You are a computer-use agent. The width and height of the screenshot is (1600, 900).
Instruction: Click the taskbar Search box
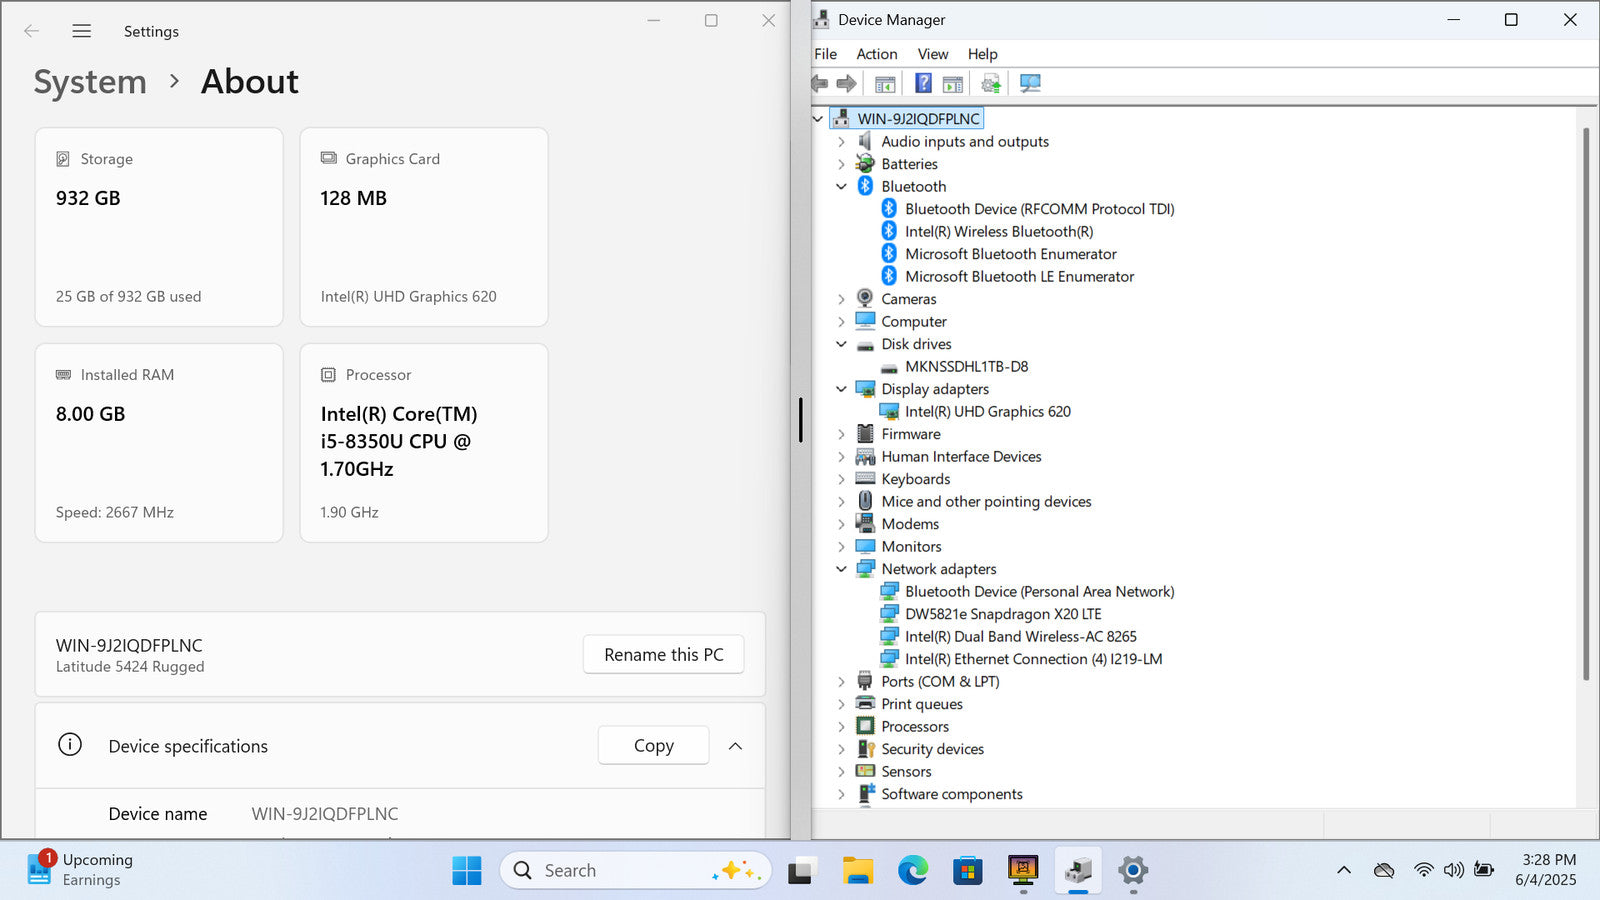click(636, 870)
